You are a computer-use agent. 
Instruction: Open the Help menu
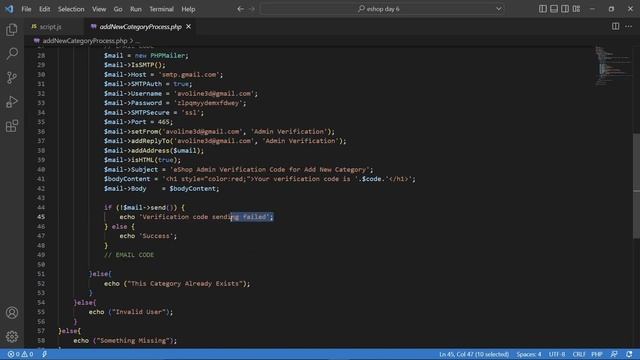pos(188,9)
